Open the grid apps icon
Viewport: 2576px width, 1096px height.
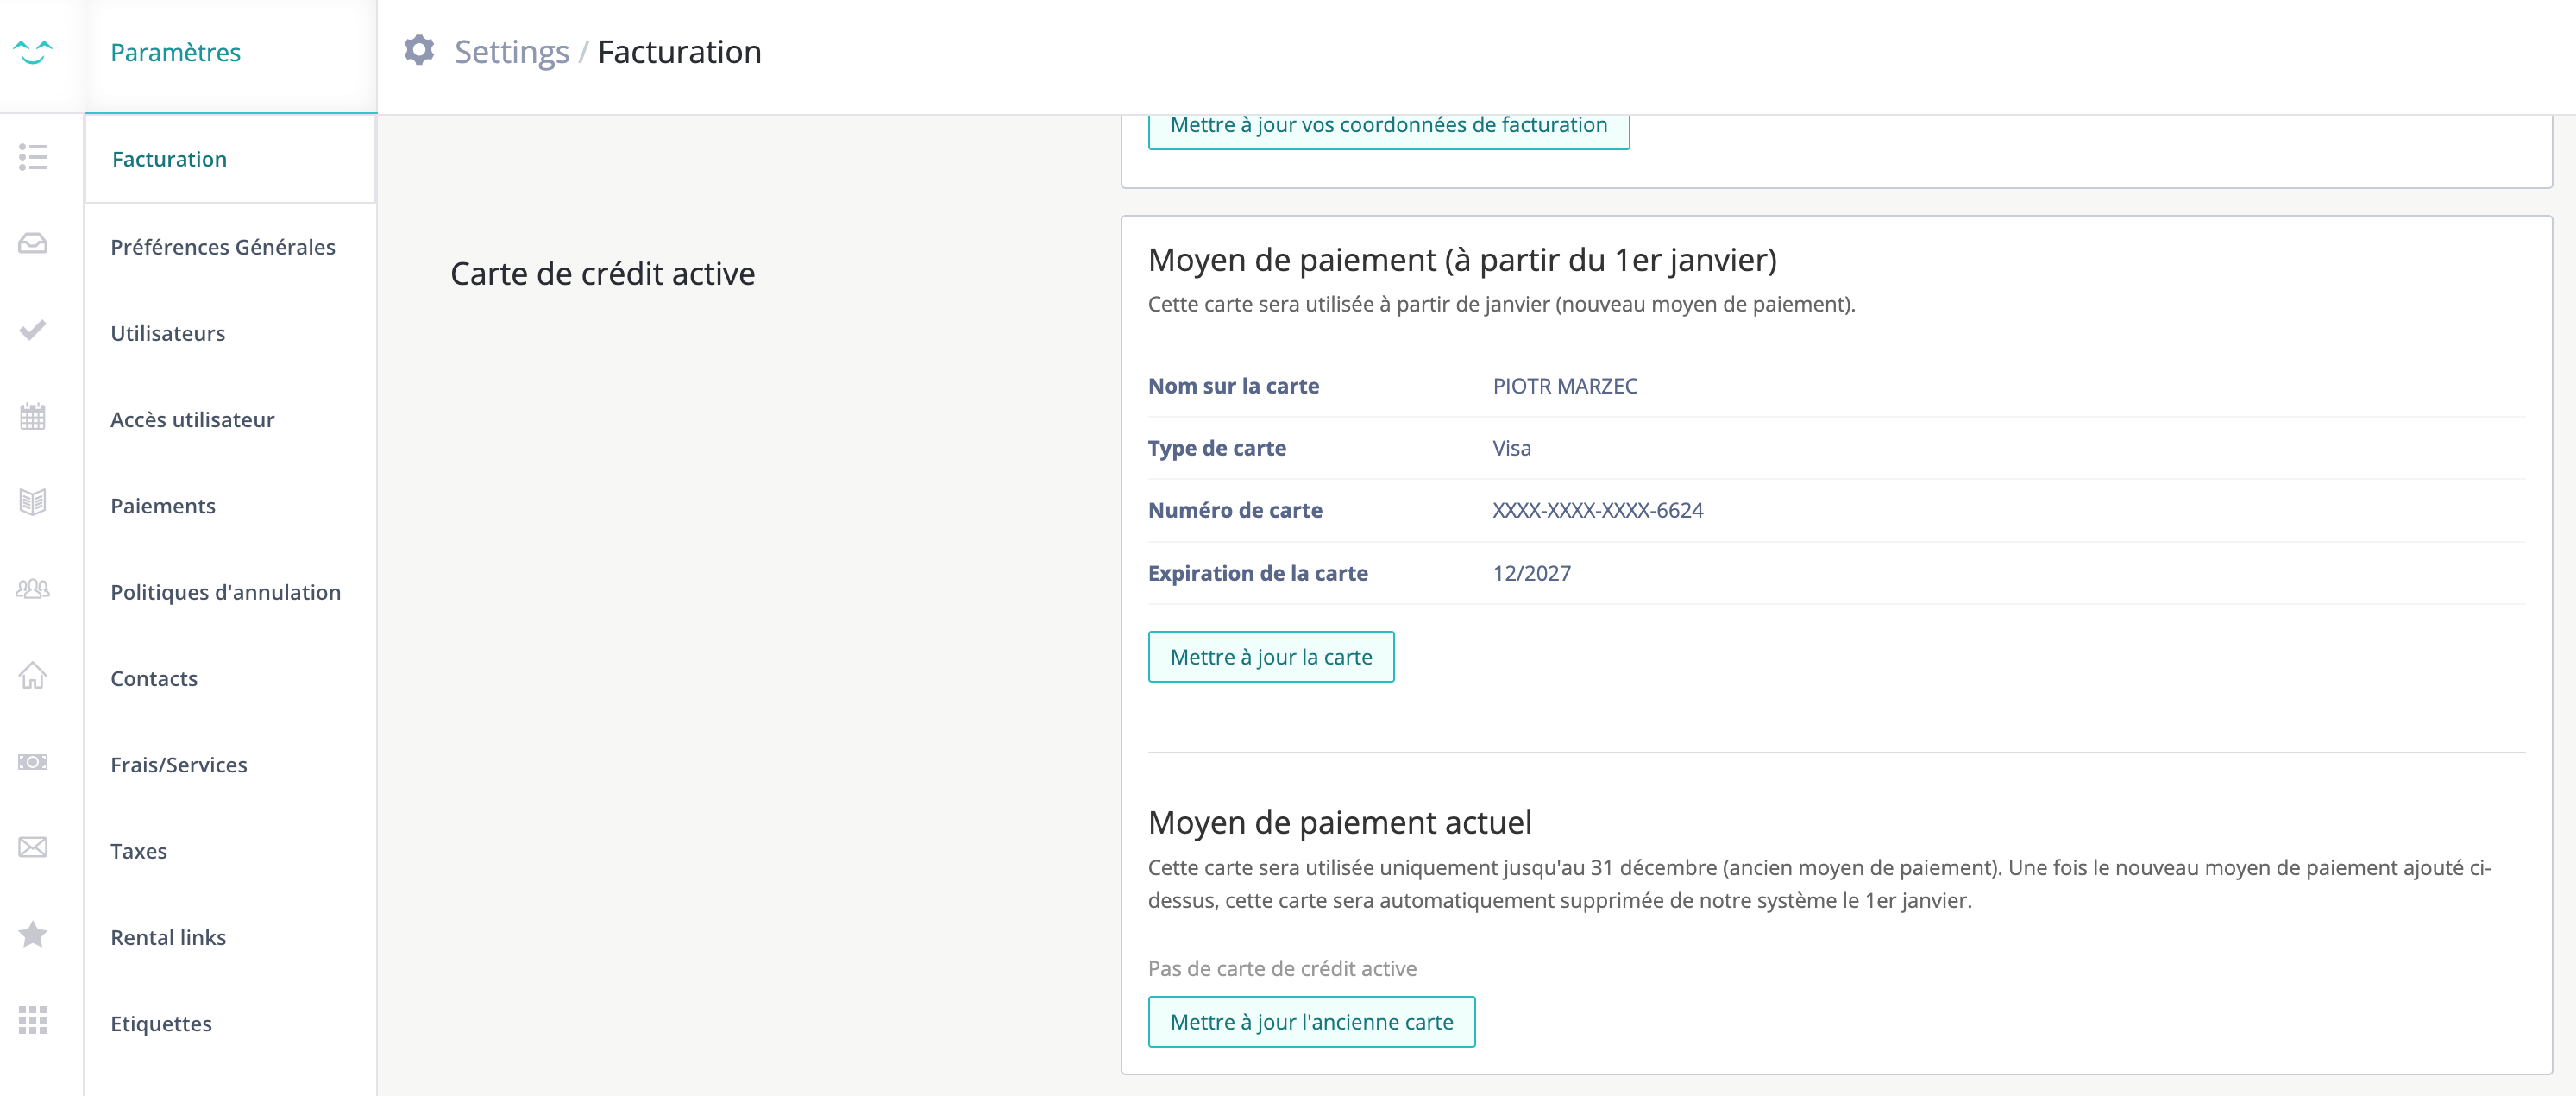(x=32, y=1020)
